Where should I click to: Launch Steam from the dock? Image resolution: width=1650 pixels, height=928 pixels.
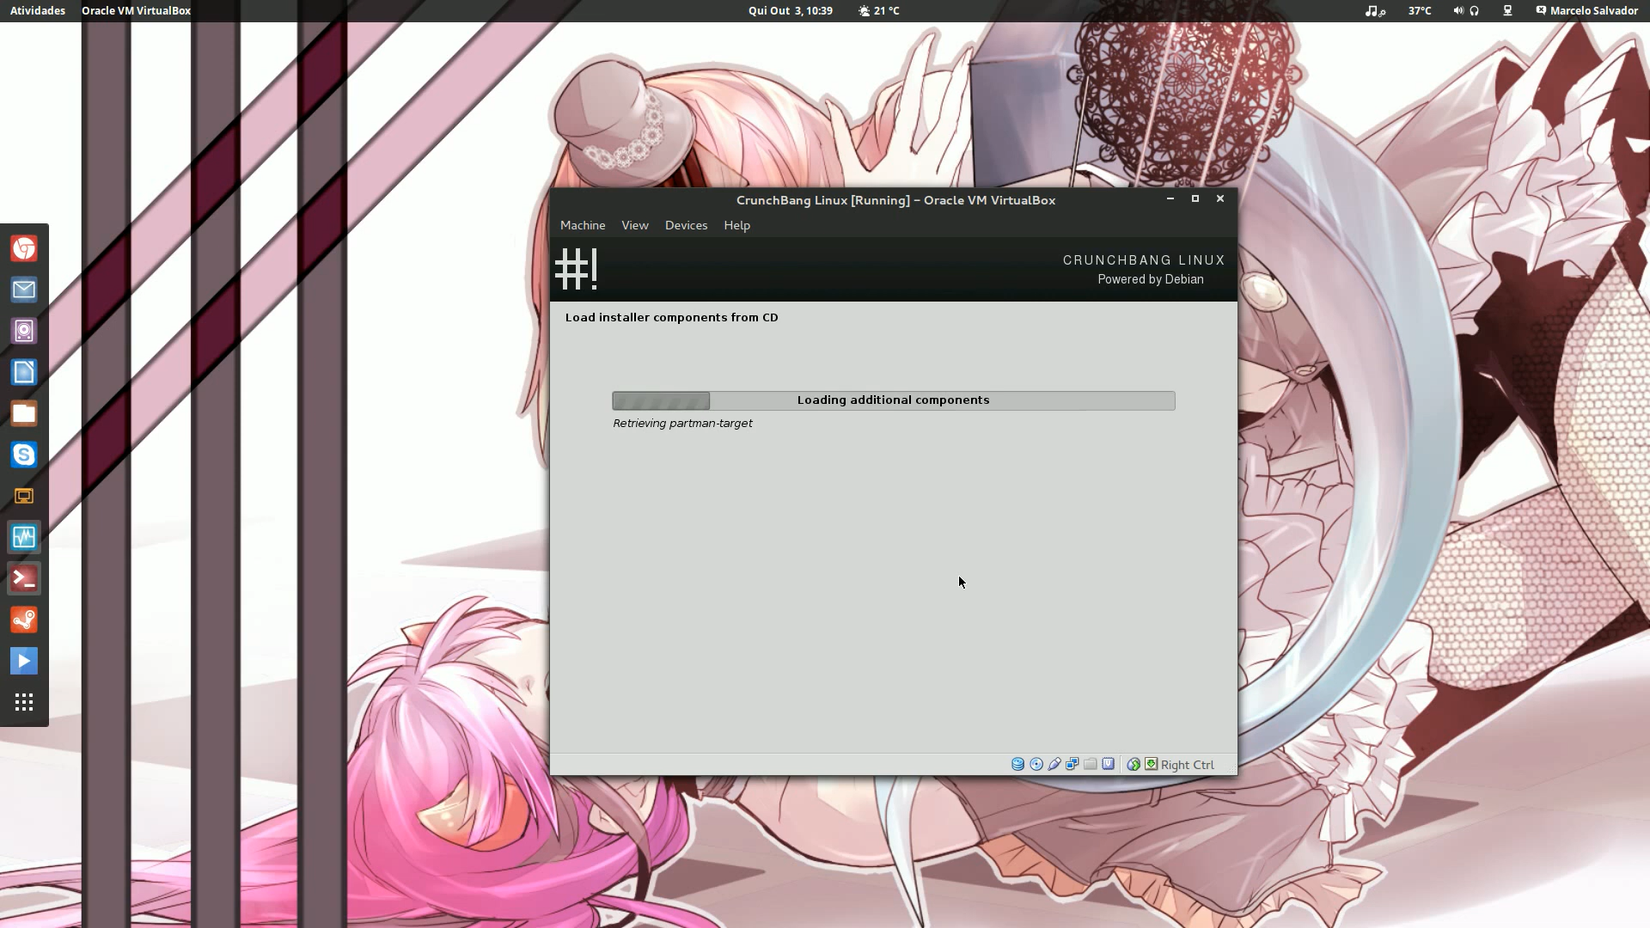(x=24, y=620)
